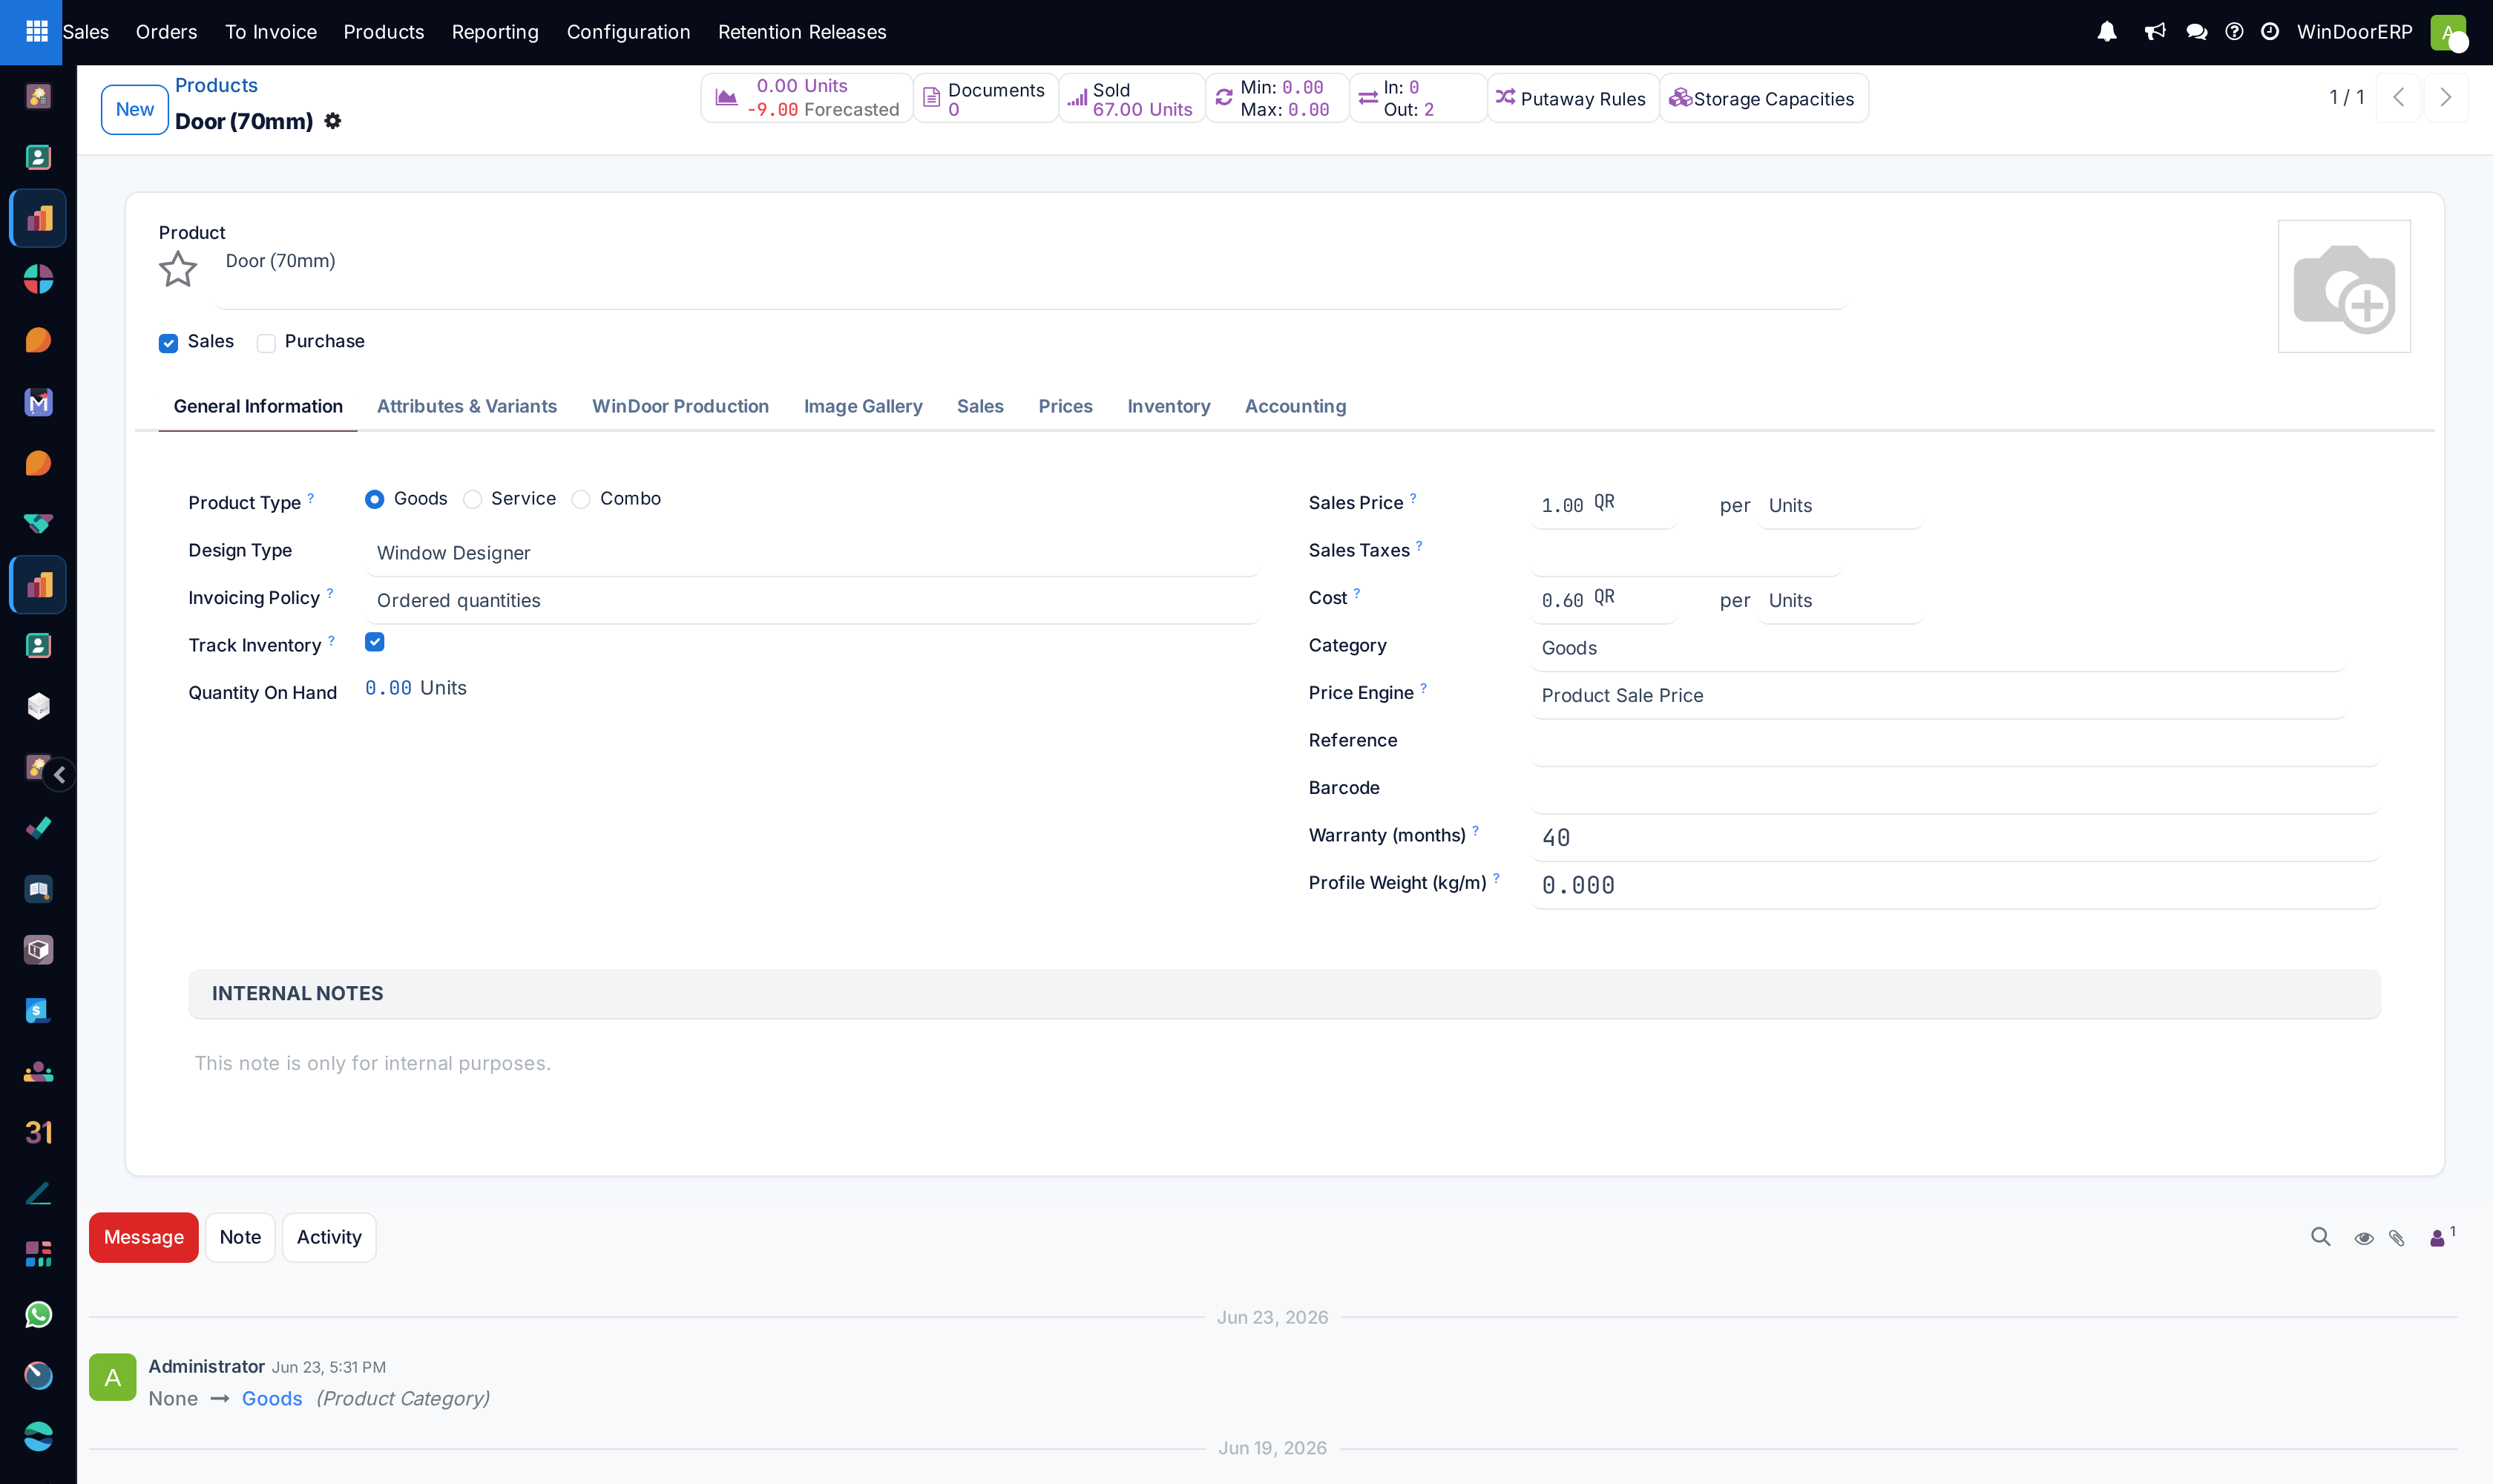This screenshot has width=2493, height=1484.
Task: Open the apps grid home menu
Action: point(37,32)
